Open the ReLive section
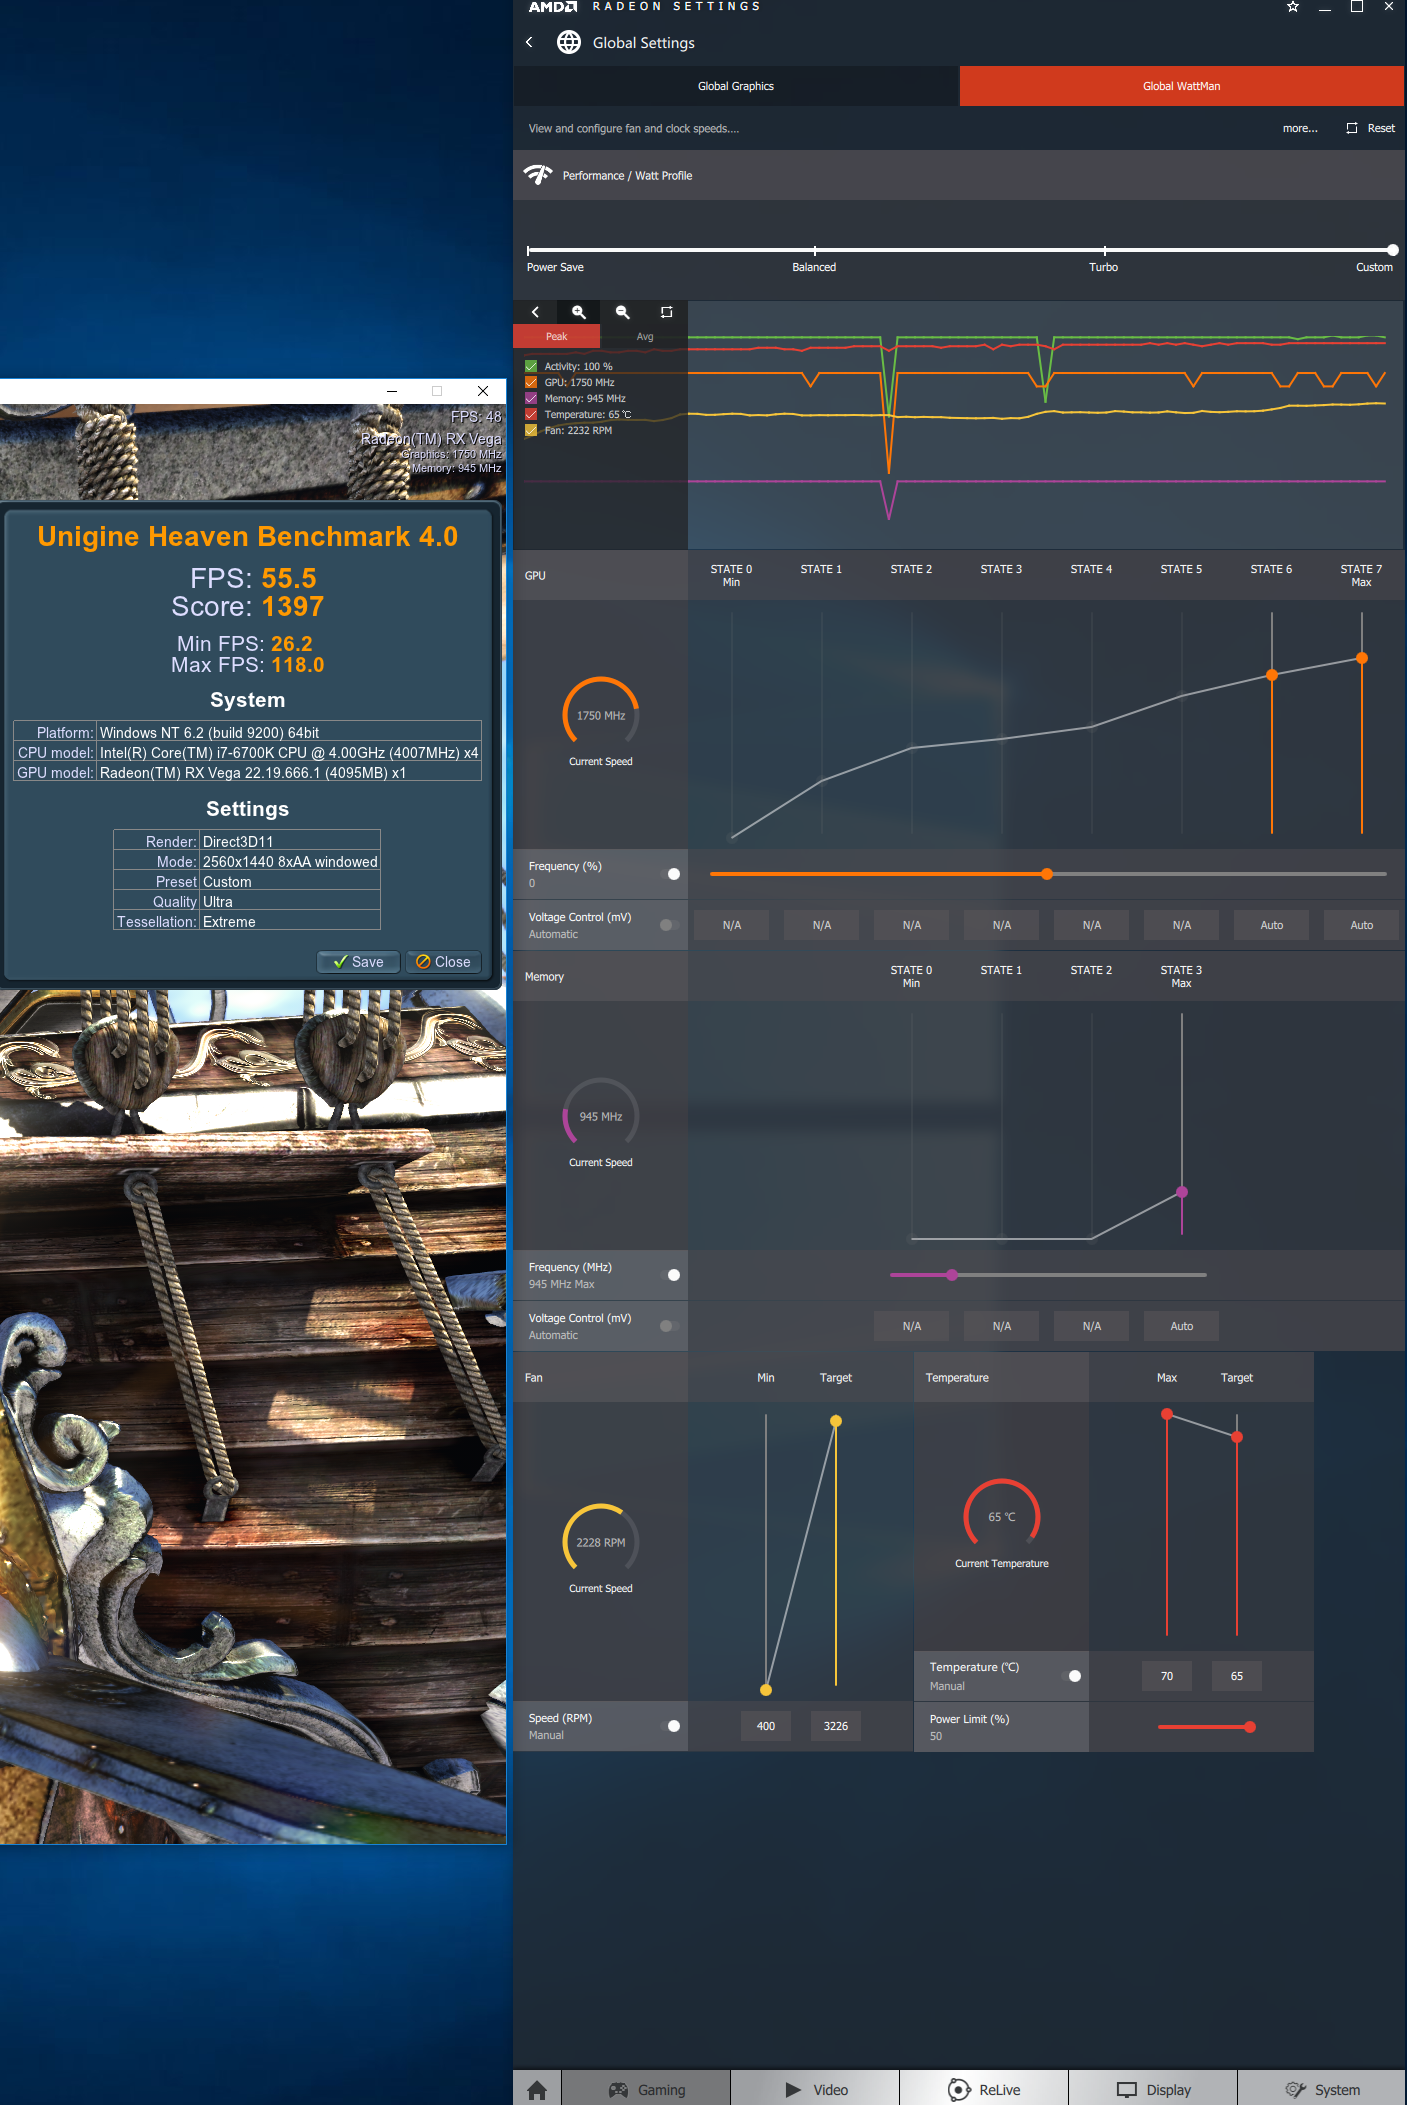Viewport: 1407px width, 2105px height. point(984,2089)
